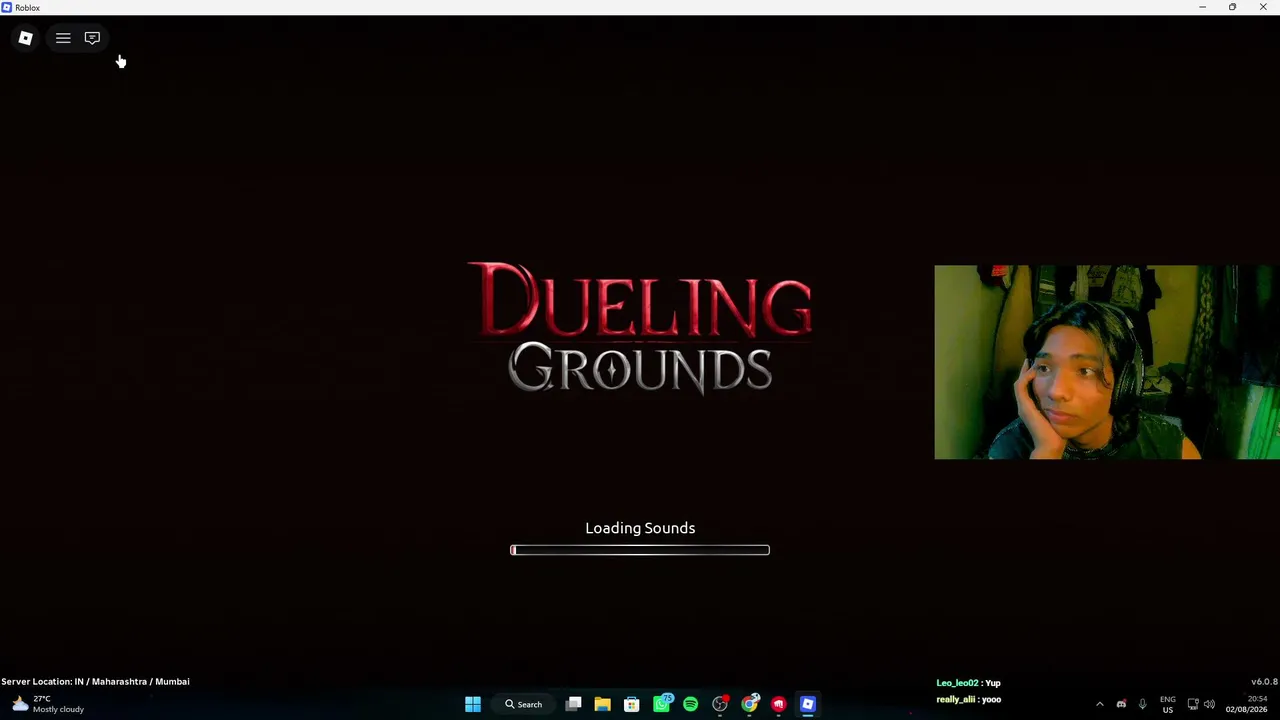
Task: Click the taskbar Search box
Action: [x=524, y=704]
